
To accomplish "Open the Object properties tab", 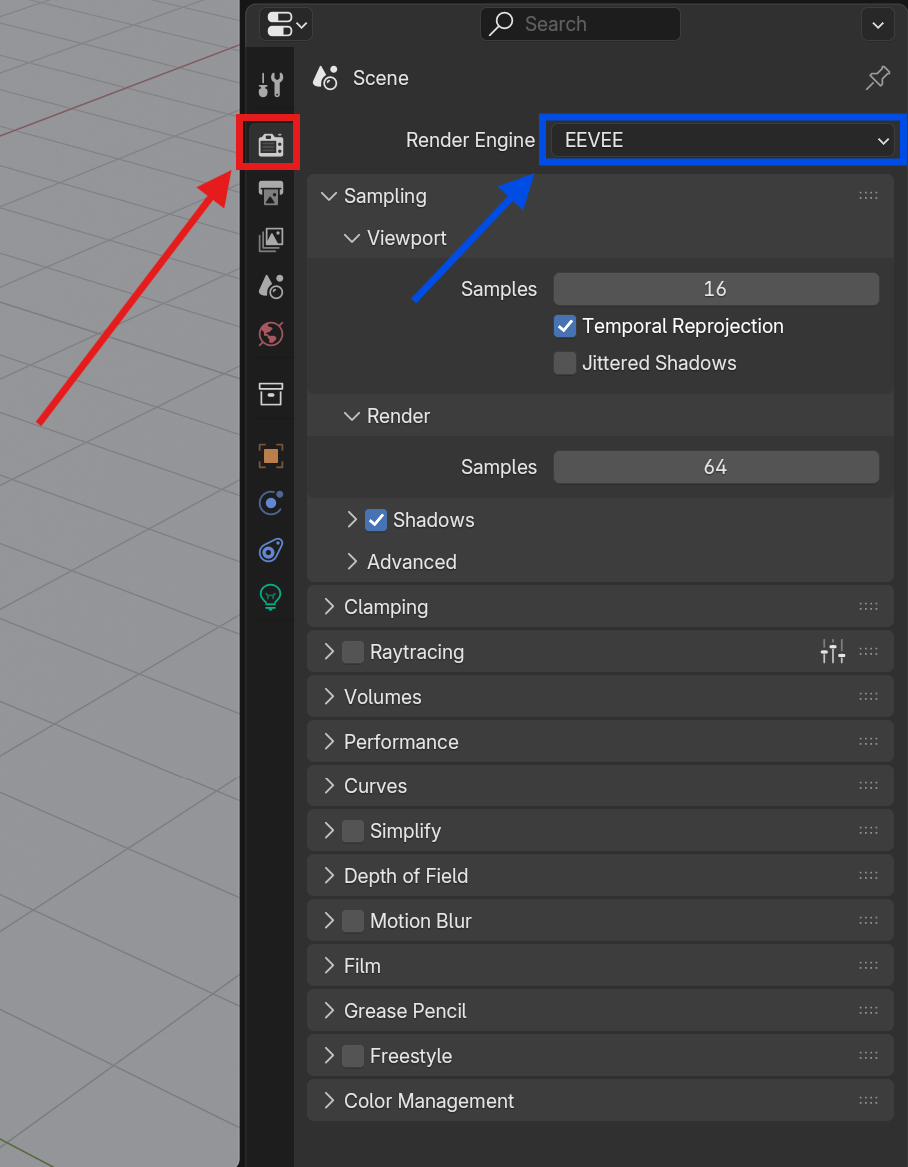I will coord(270,455).
